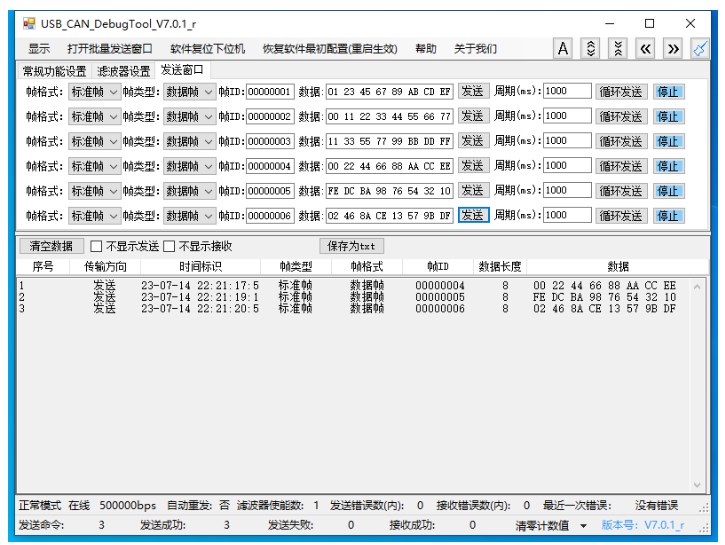725x545 pixels.
Task: Click the frame ID field containing 00000001
Action: pyautogui.click(x=270, y=92)
